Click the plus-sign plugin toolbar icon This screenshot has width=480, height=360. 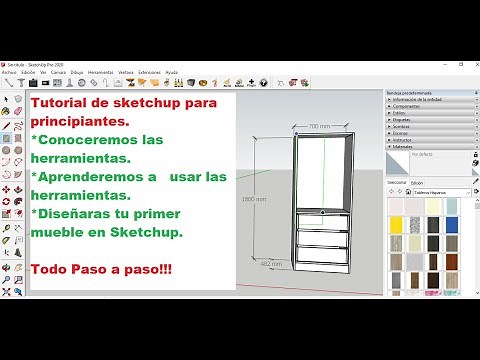tap(251, 82)
